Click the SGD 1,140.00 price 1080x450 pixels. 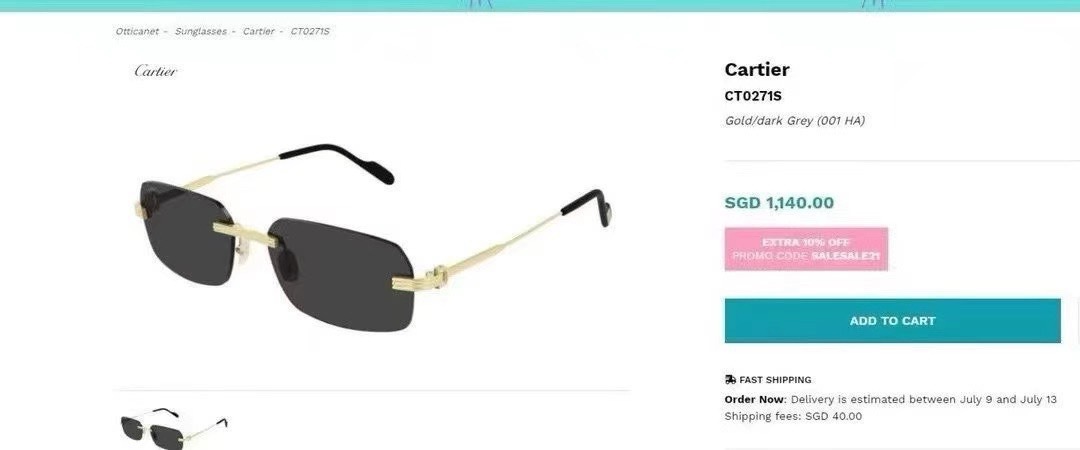pos(779,203)
